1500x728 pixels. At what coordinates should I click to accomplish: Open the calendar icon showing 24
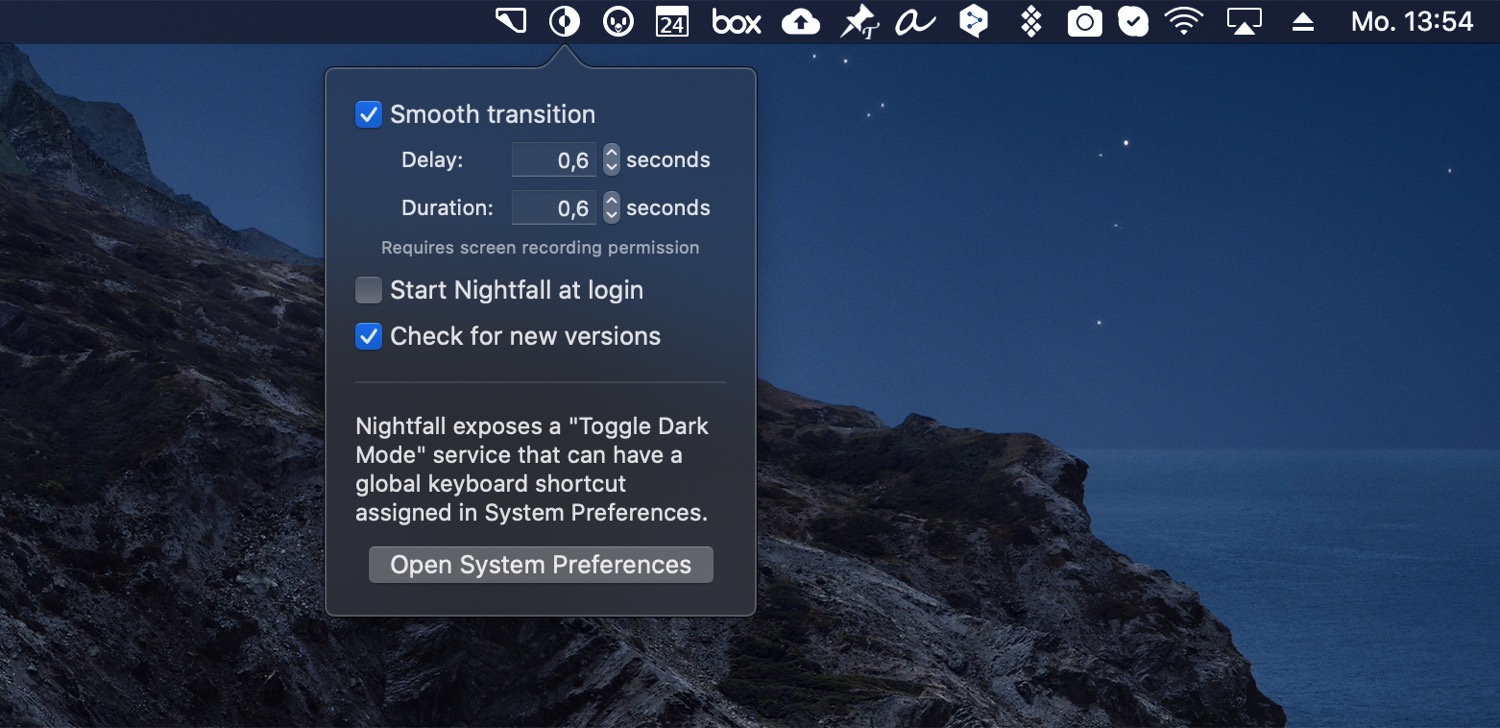[x=672, y=22]
